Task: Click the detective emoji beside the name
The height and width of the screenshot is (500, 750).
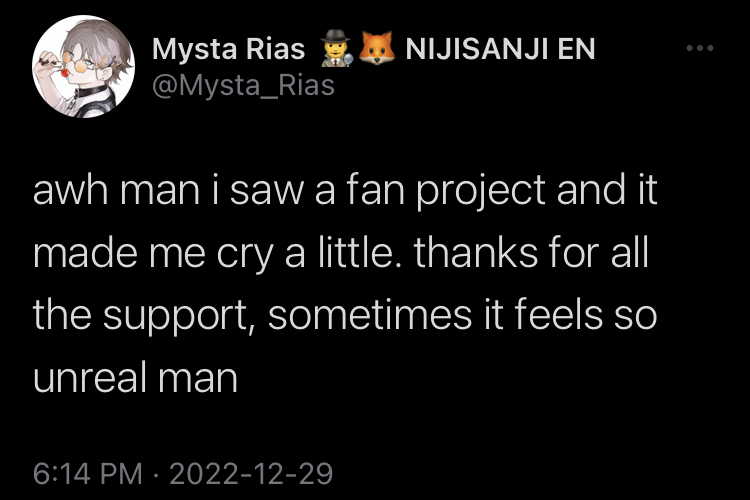Action: [333, 49]
